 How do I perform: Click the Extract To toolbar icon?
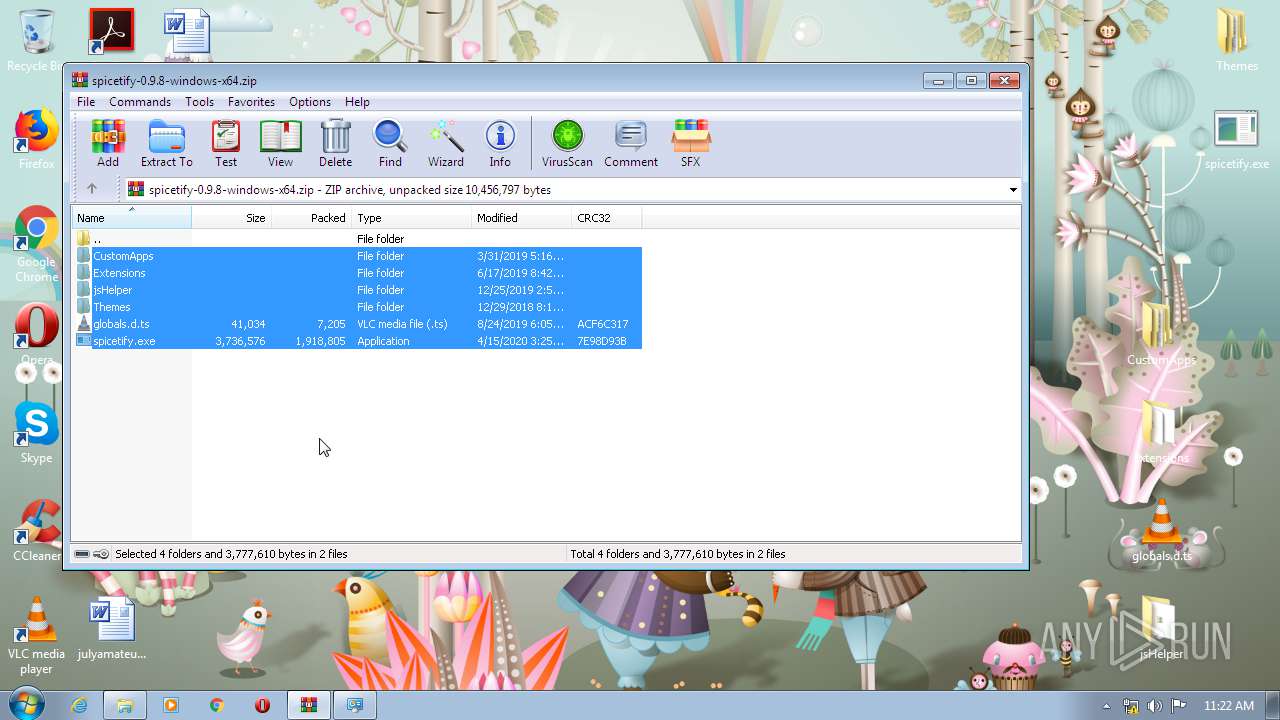point(166,143)
